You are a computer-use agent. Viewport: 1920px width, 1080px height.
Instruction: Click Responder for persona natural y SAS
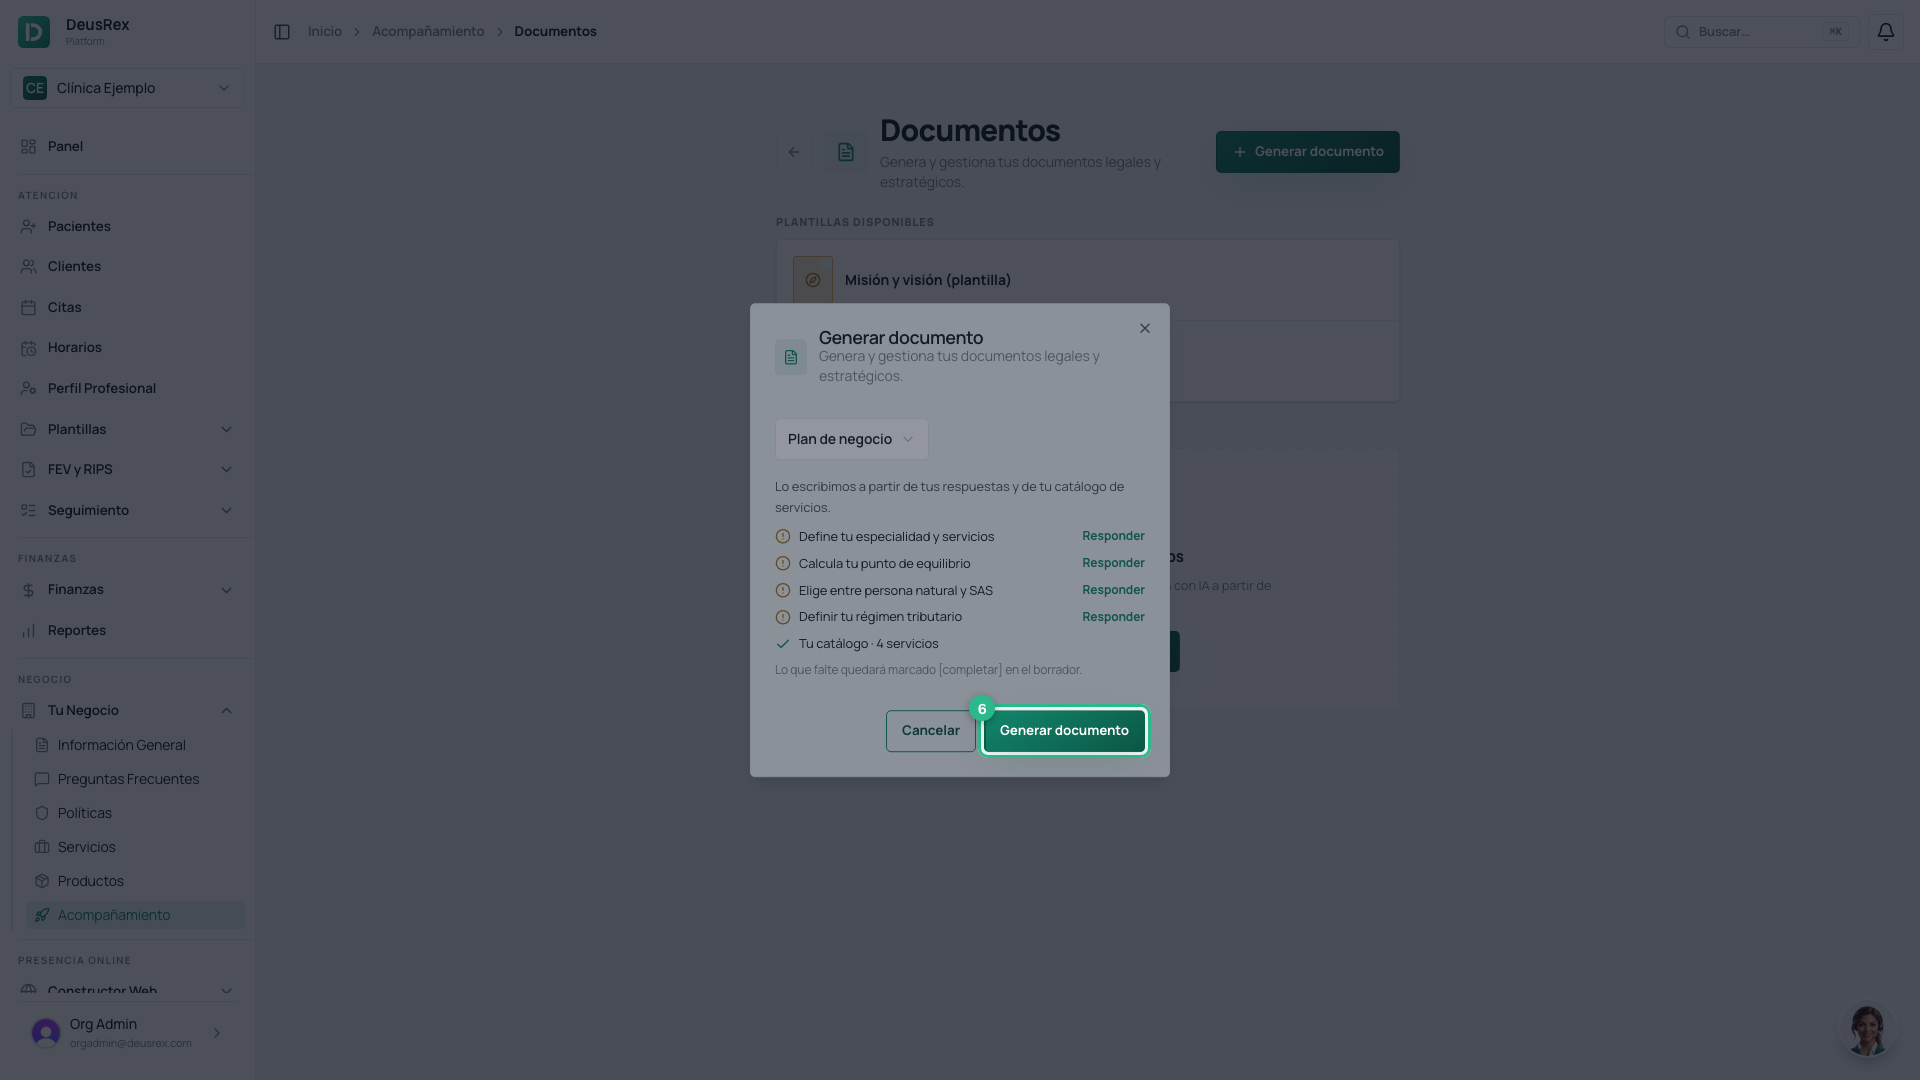[1113, 590]
